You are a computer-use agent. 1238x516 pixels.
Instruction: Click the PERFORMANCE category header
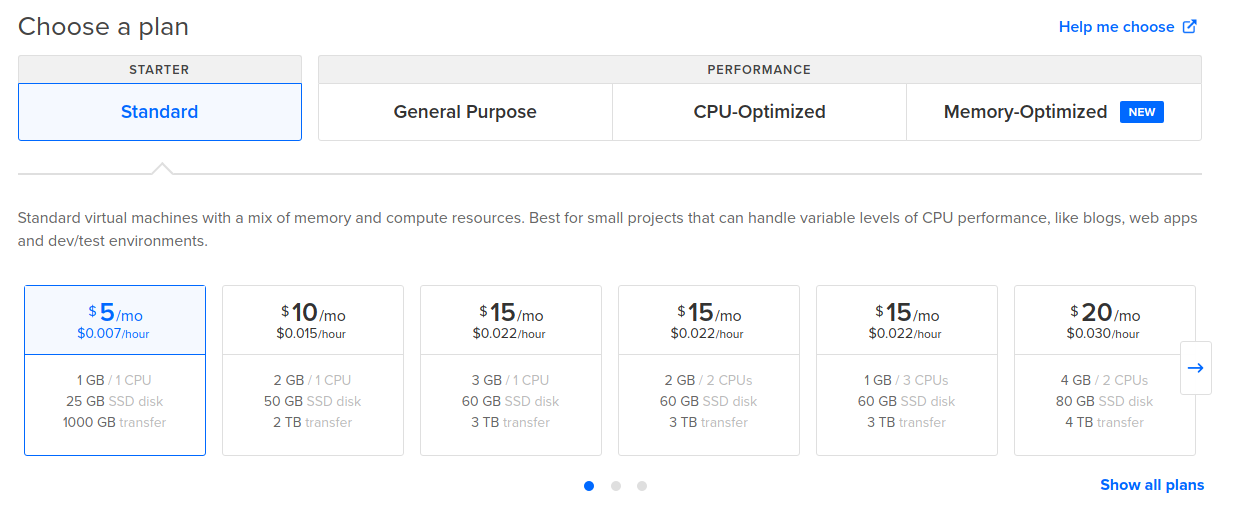click(759, 70)
